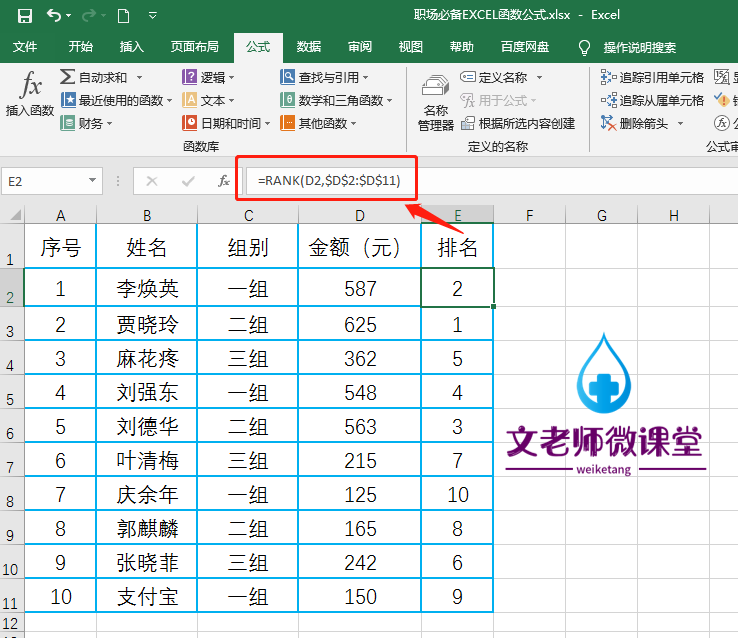Click the 名称管理器 button
The width and height of the screenshot is (738, 638).
coord(436,102)
